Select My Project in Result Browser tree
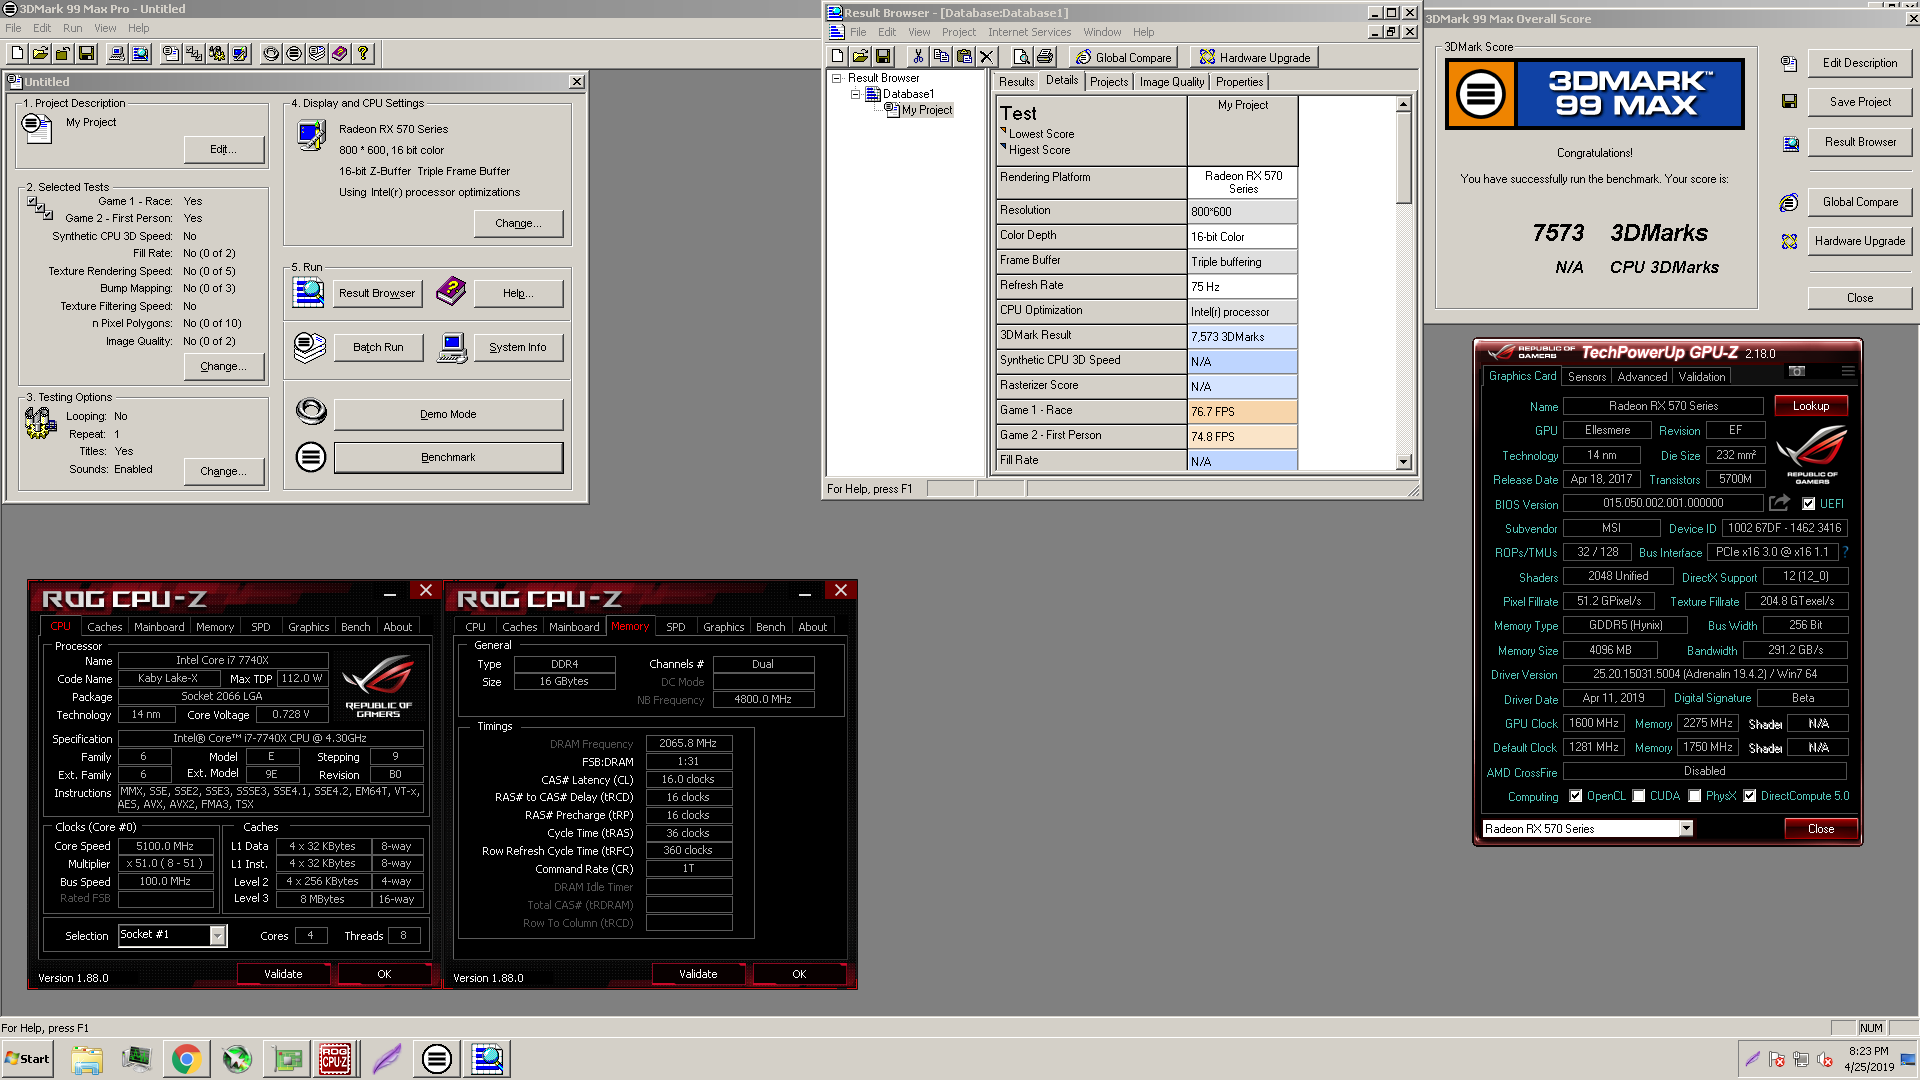The width and height of the screenshot is (1920, 1080). [x=926, y=110]
